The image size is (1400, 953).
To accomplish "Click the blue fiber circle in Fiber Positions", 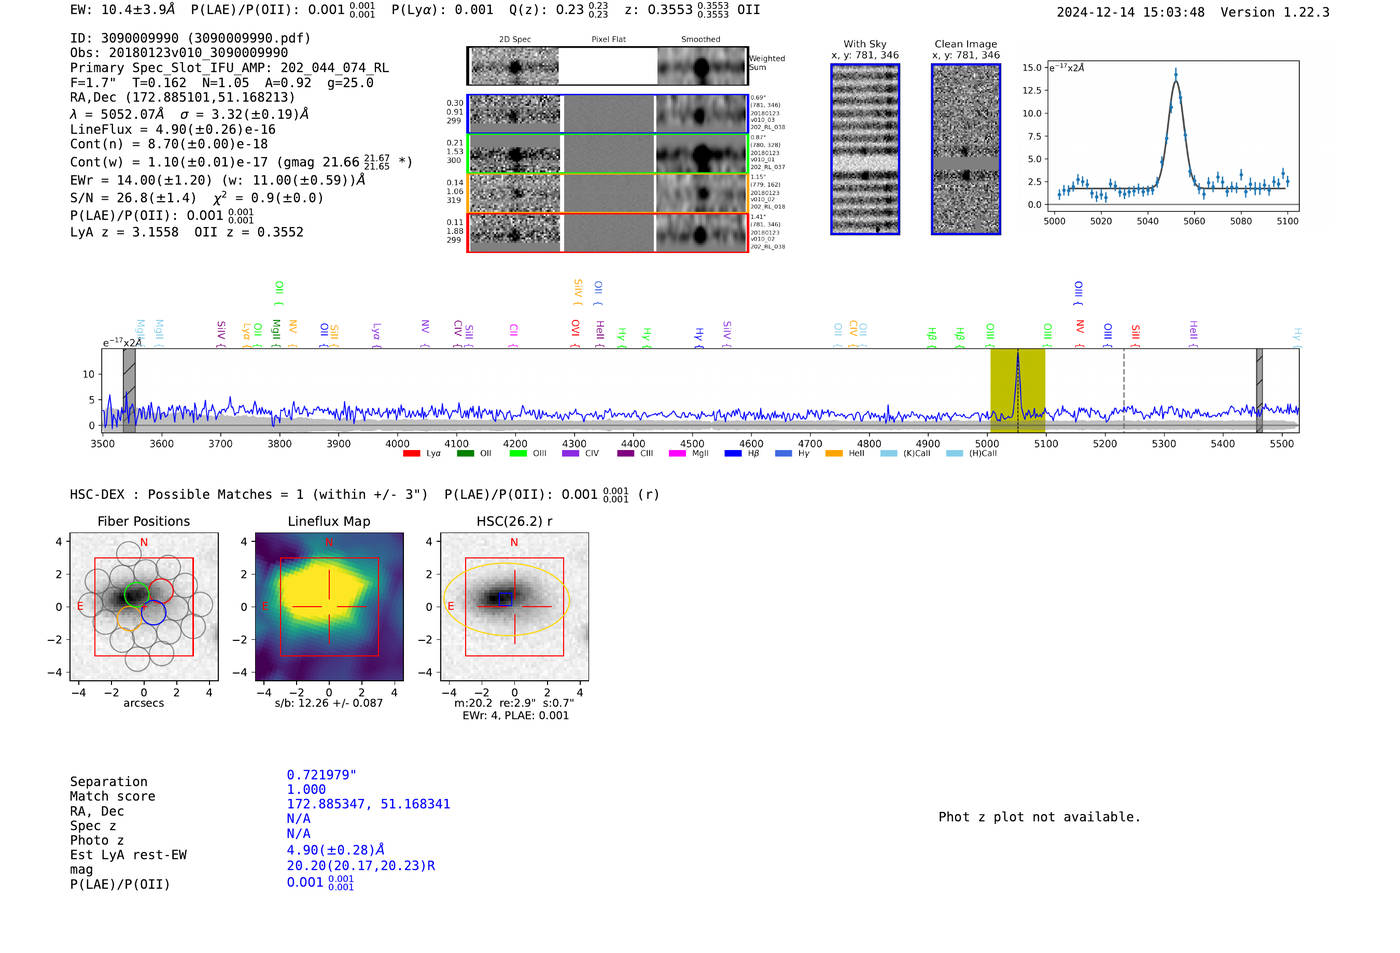I will (153, 613).
